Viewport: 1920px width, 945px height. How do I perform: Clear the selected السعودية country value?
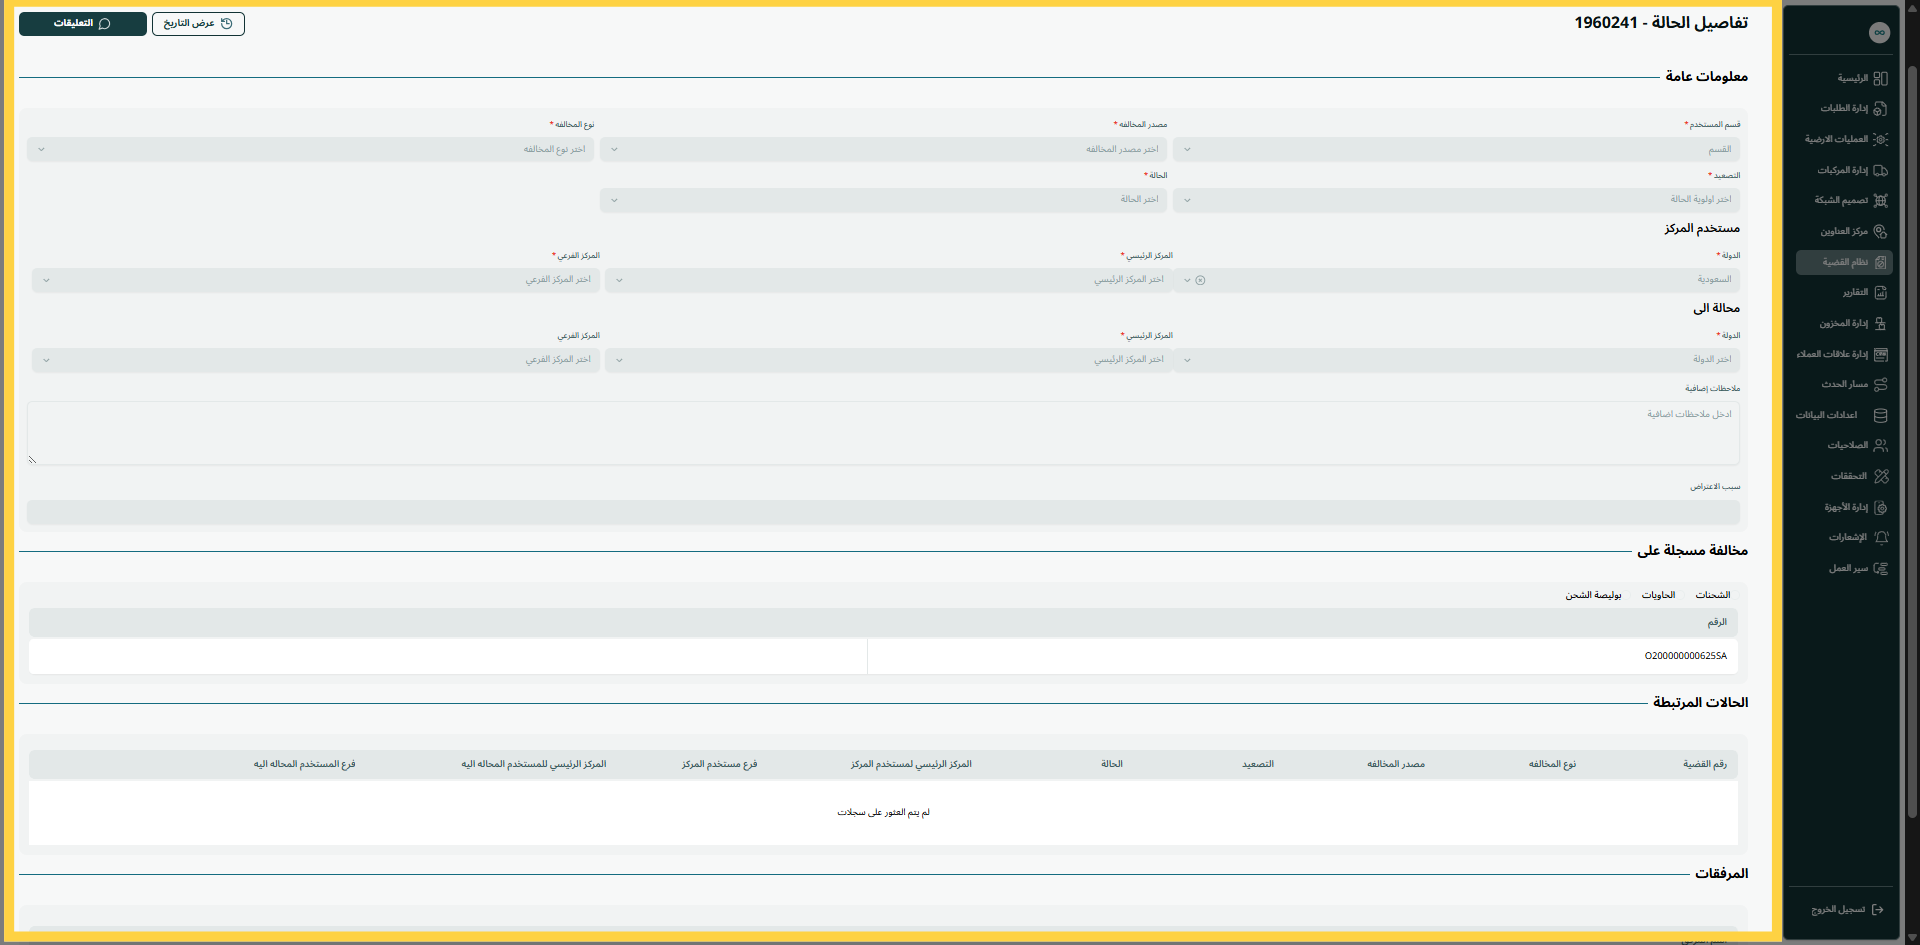(1200, 280)
